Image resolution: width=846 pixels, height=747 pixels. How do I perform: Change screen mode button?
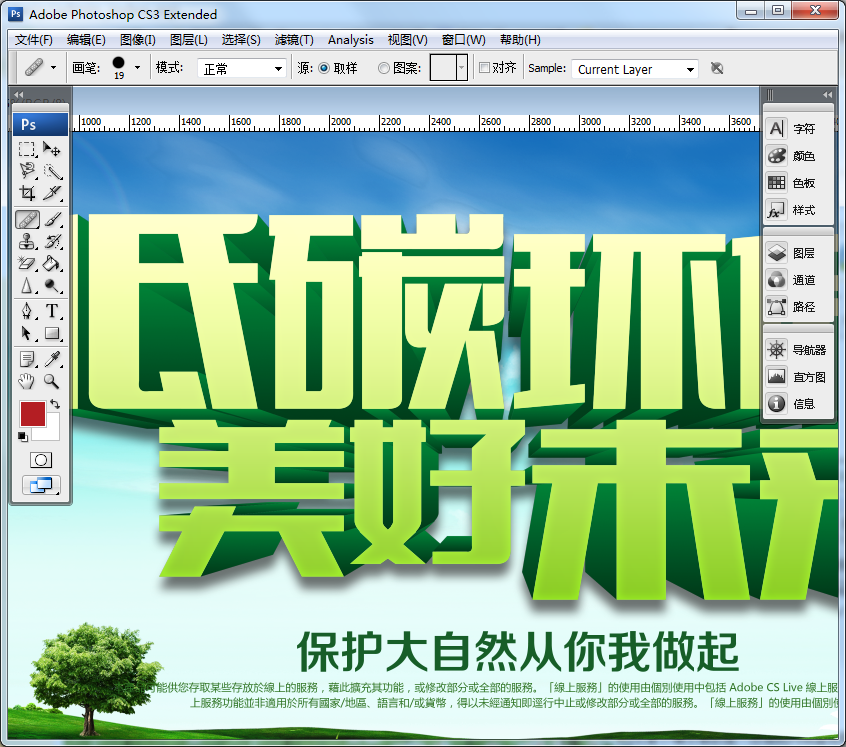(x=41, y=485)
